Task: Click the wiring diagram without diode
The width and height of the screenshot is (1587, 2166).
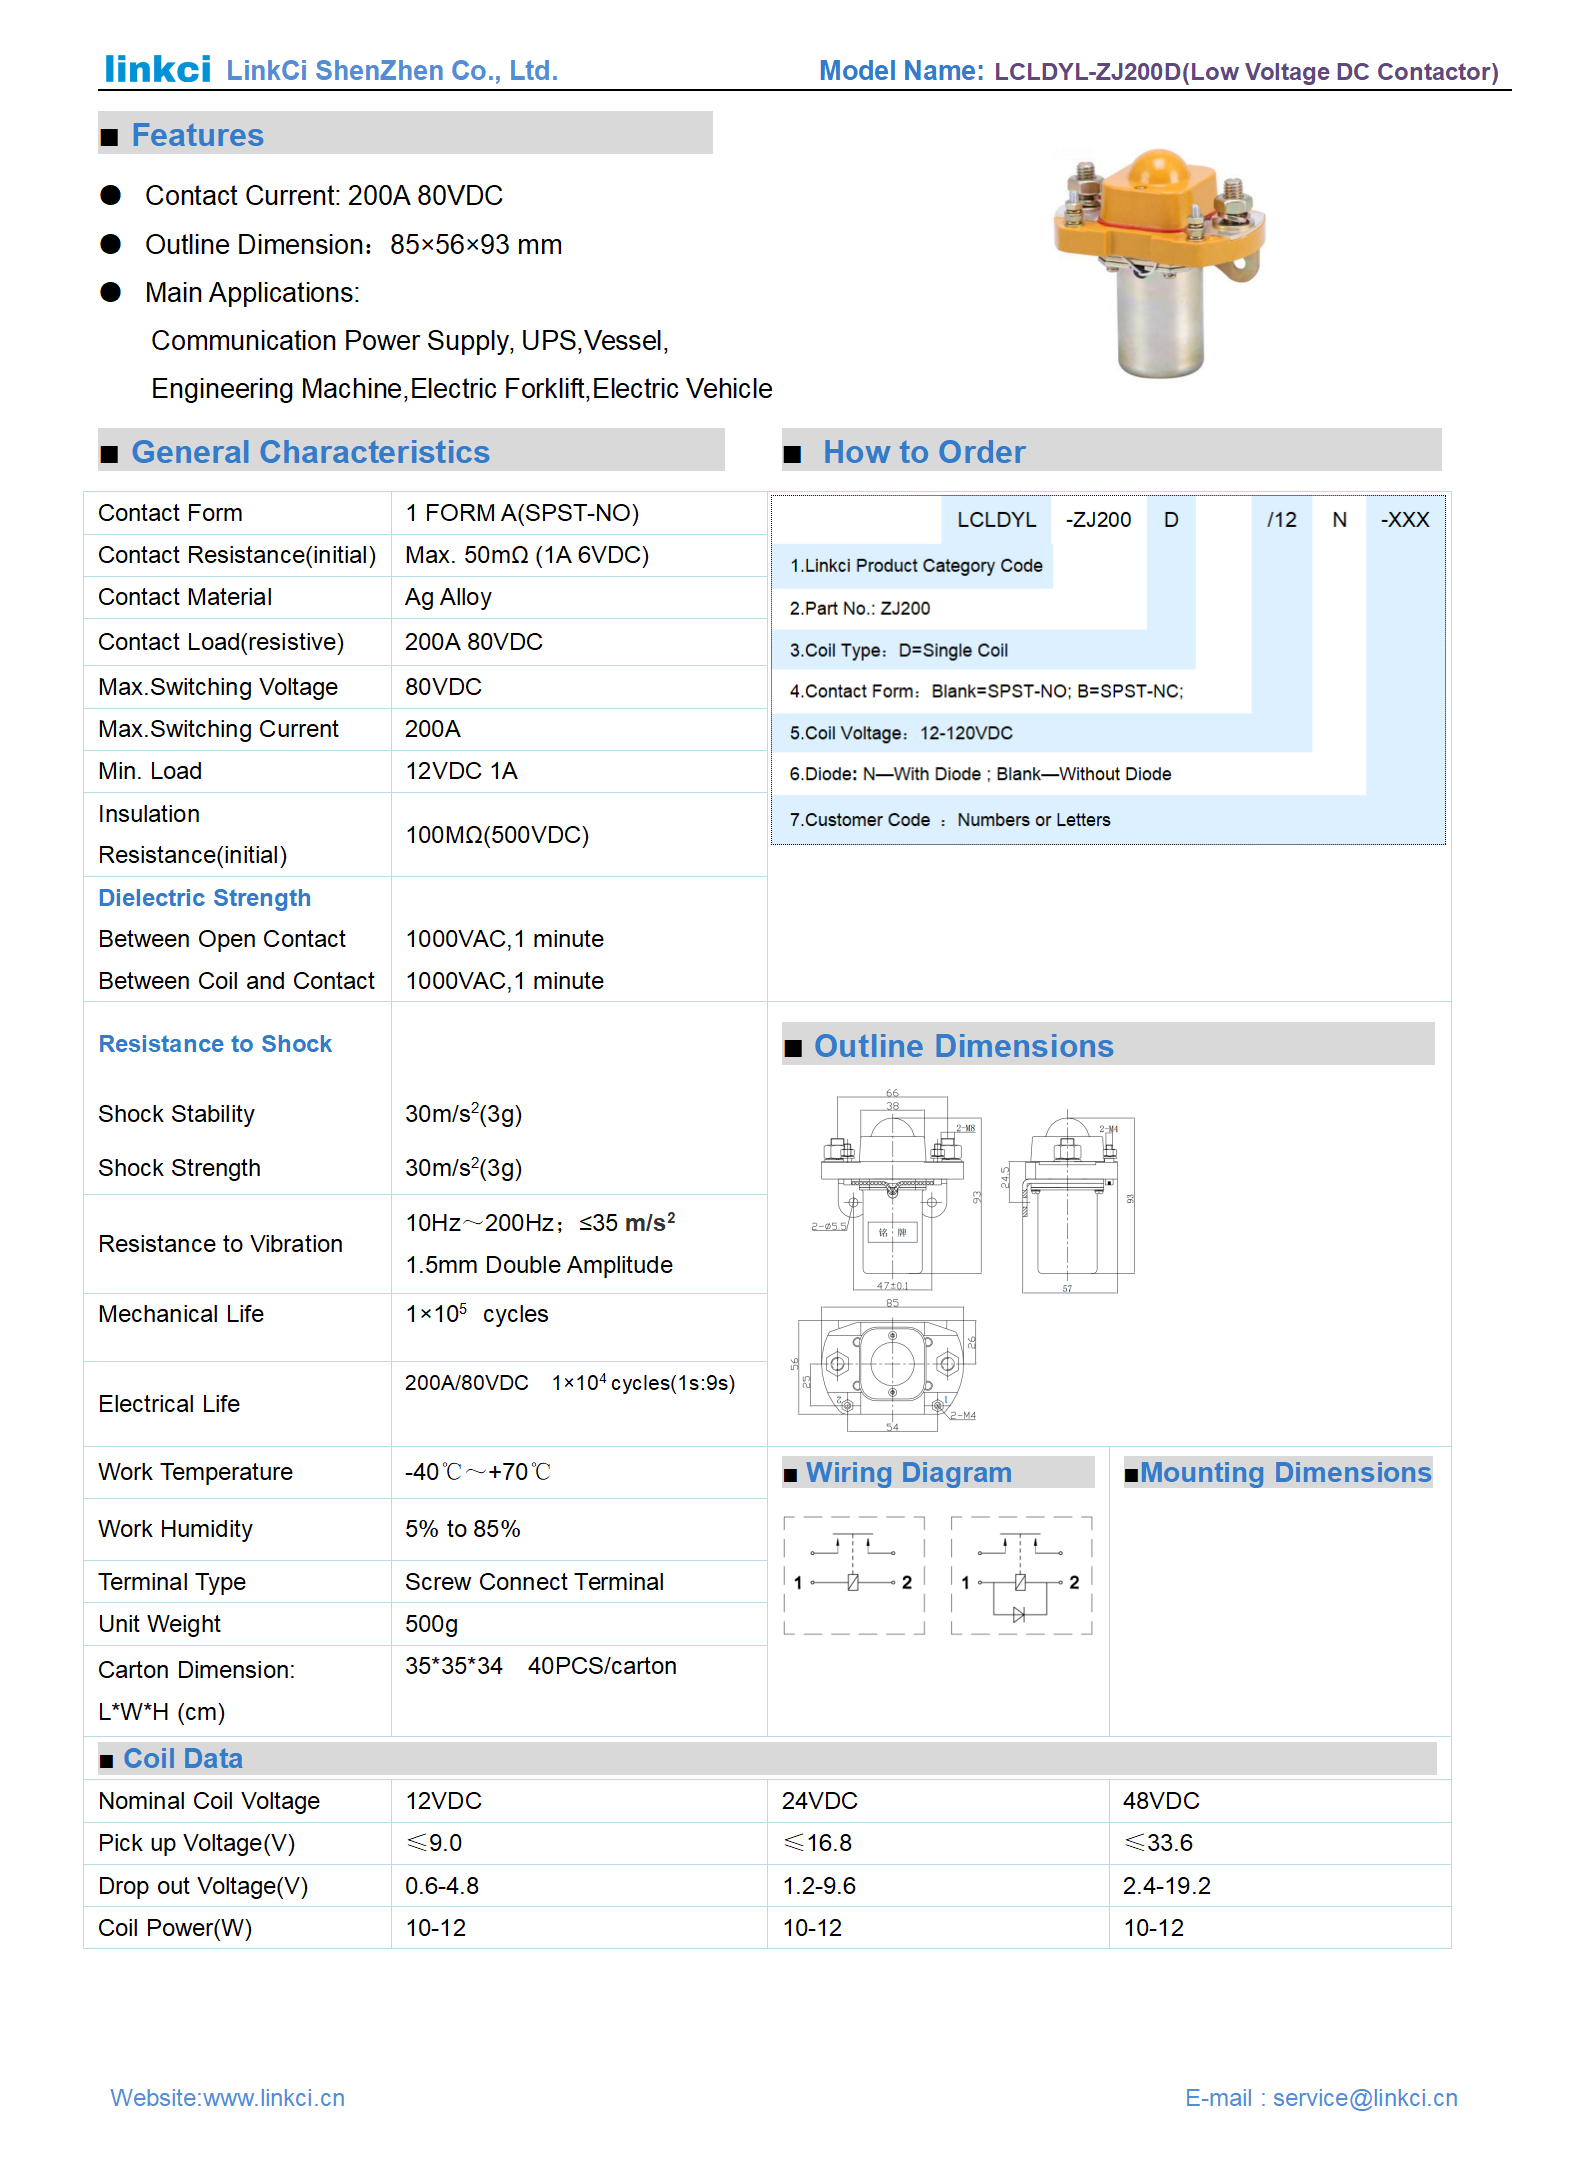Action: tap(854, 1575)
